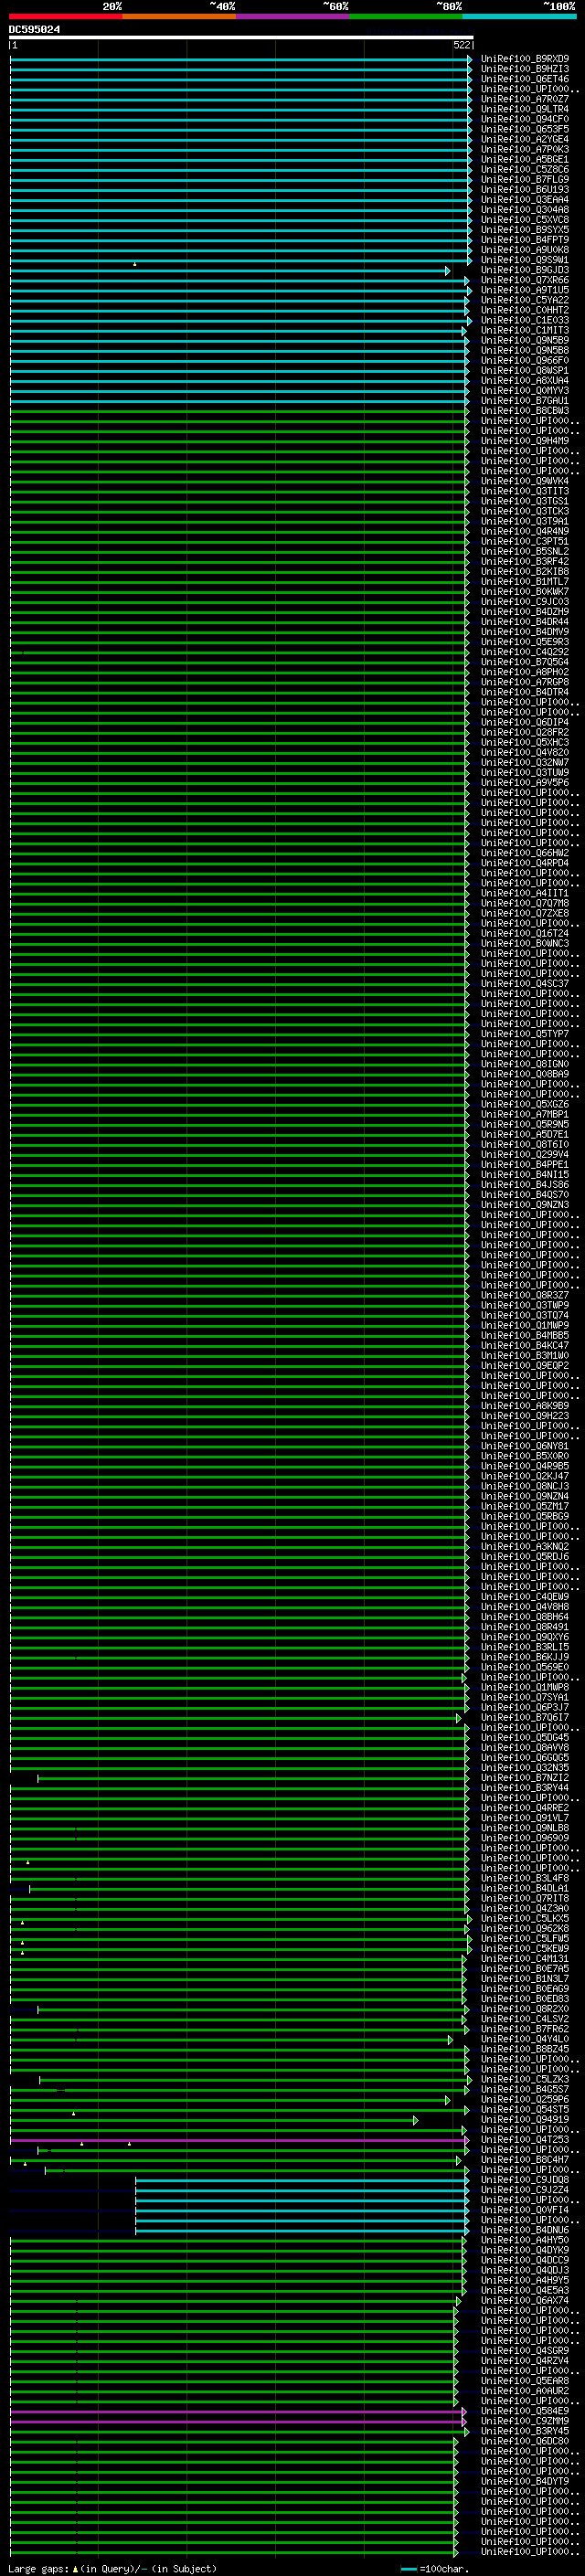Select hit label UniRef100_B7FLG9
The height and width of the screenshot is (2576, 585).
click(x=525, y=179)
